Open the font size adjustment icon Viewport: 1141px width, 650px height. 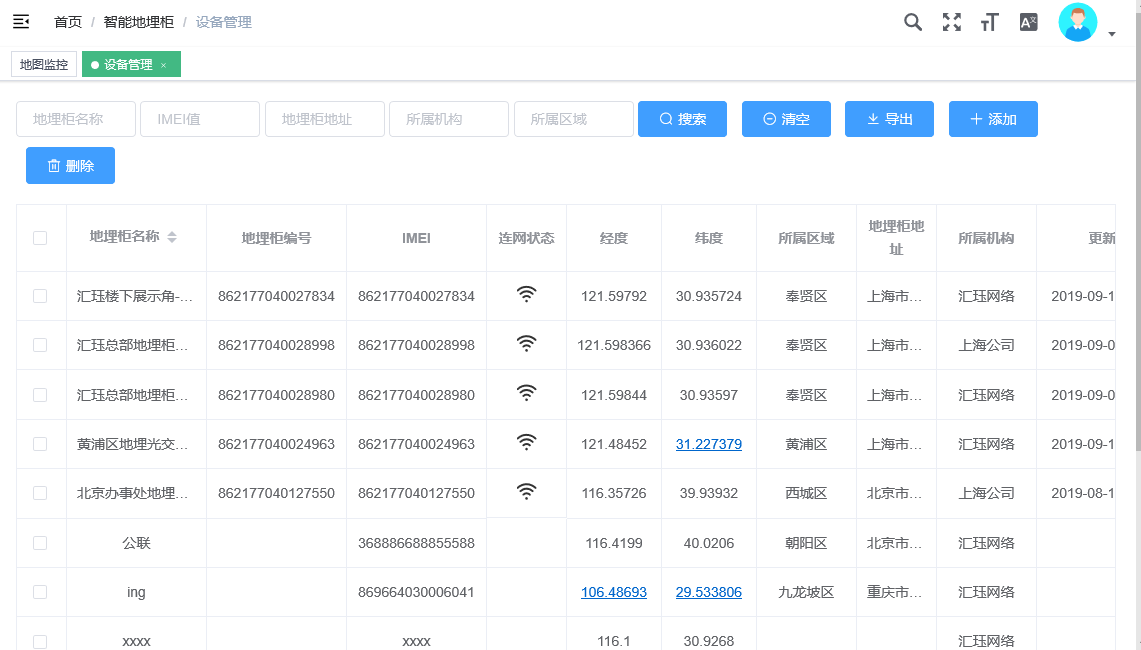click(x=989, y=22)
